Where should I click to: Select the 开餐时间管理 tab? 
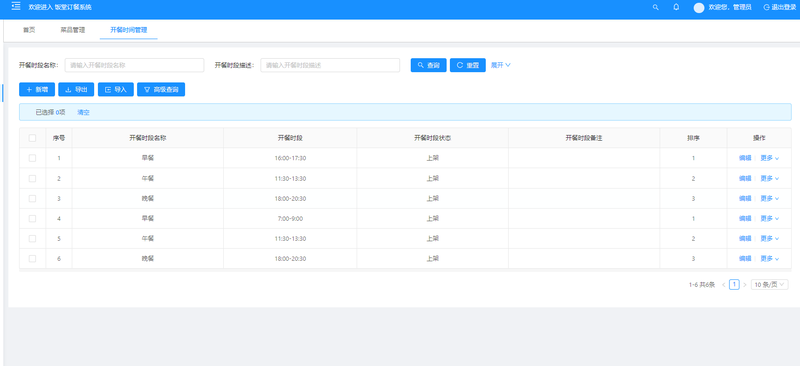(x=129, y=30)
